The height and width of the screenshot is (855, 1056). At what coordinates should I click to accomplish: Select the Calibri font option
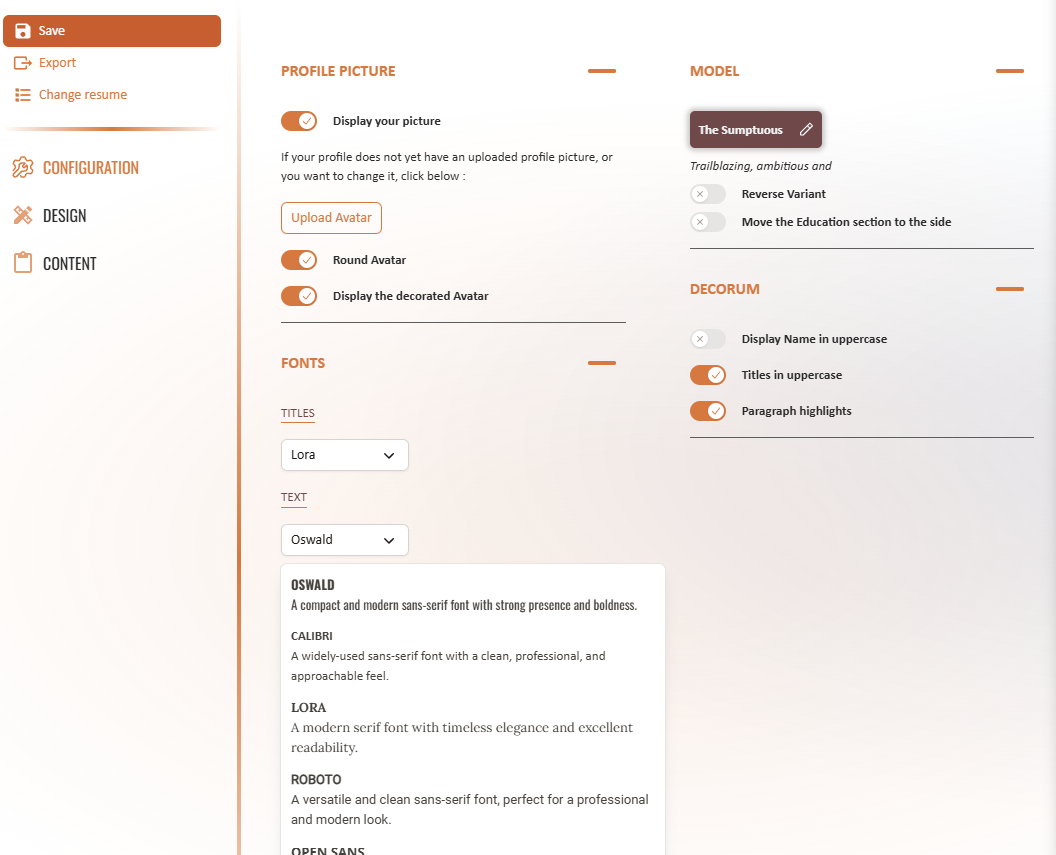click(x=473, y=656)
